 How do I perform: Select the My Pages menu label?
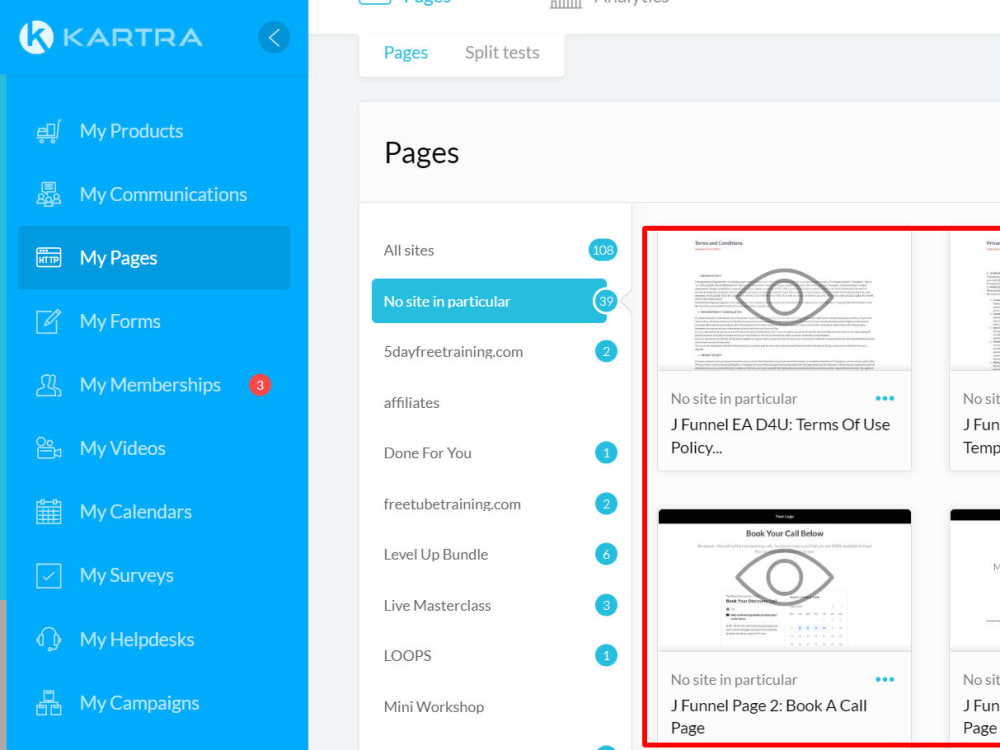(119, 258)
